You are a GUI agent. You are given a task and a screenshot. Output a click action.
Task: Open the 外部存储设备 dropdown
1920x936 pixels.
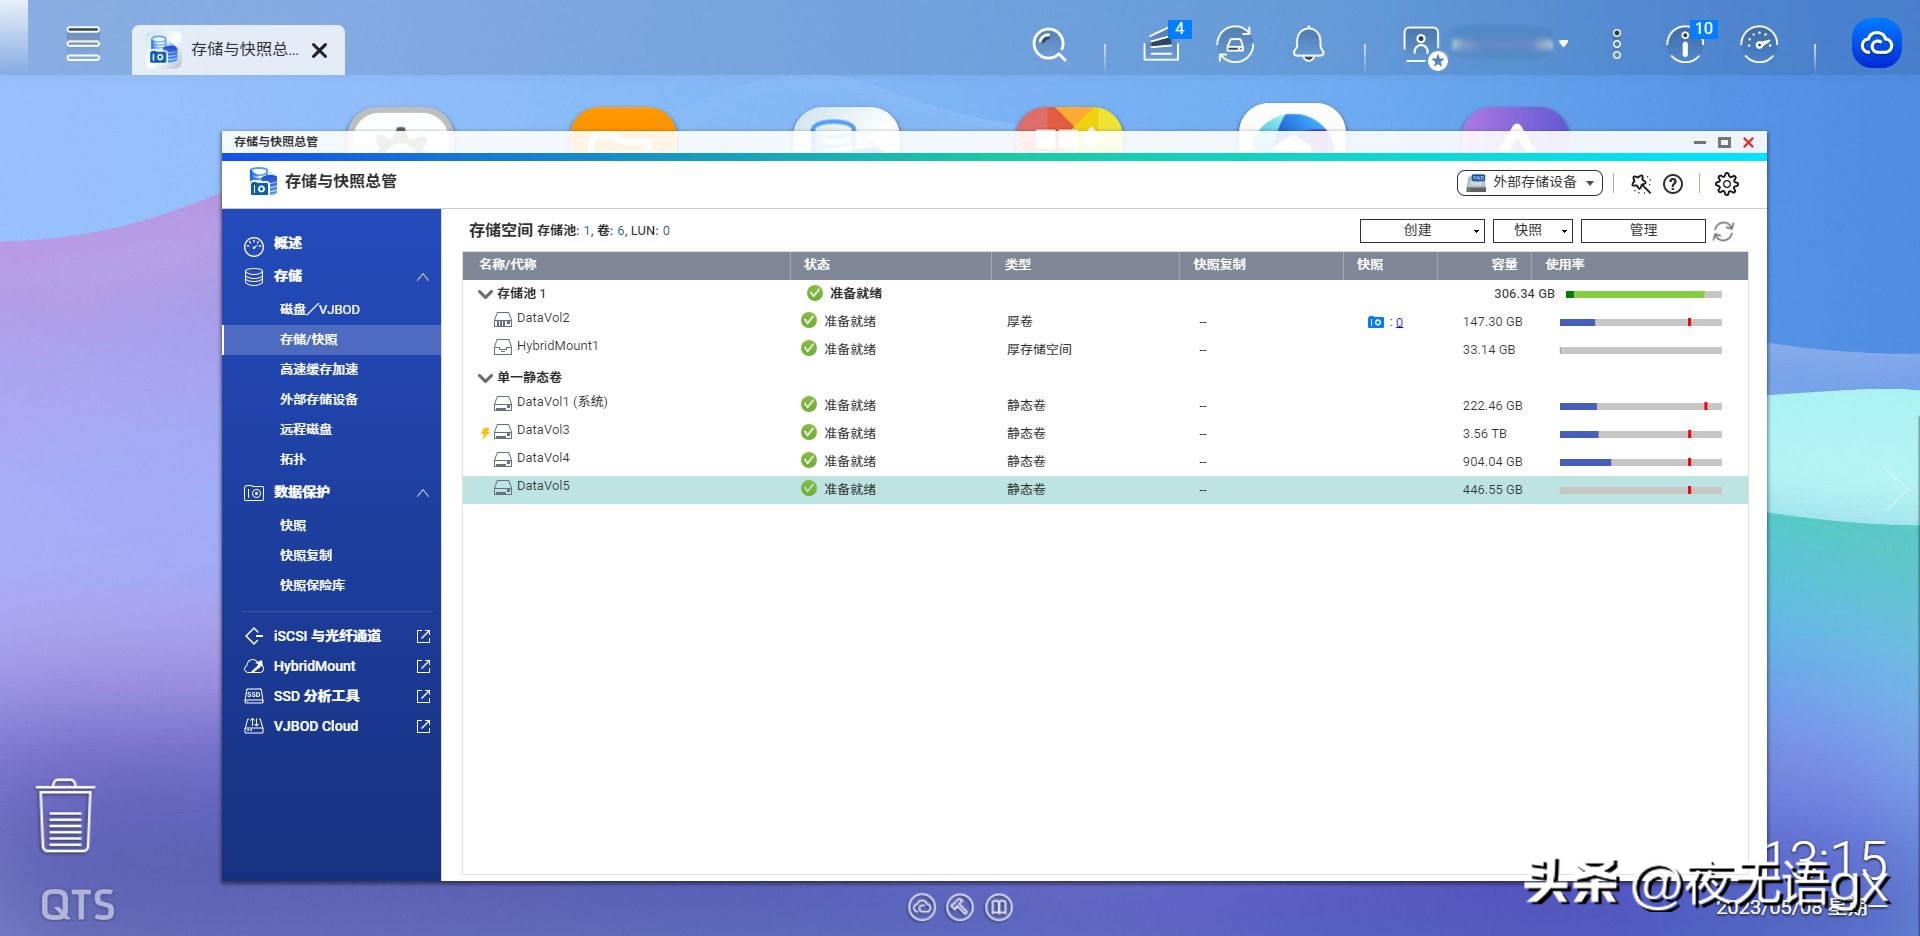pyautogui.click(x=1529, y=183)
